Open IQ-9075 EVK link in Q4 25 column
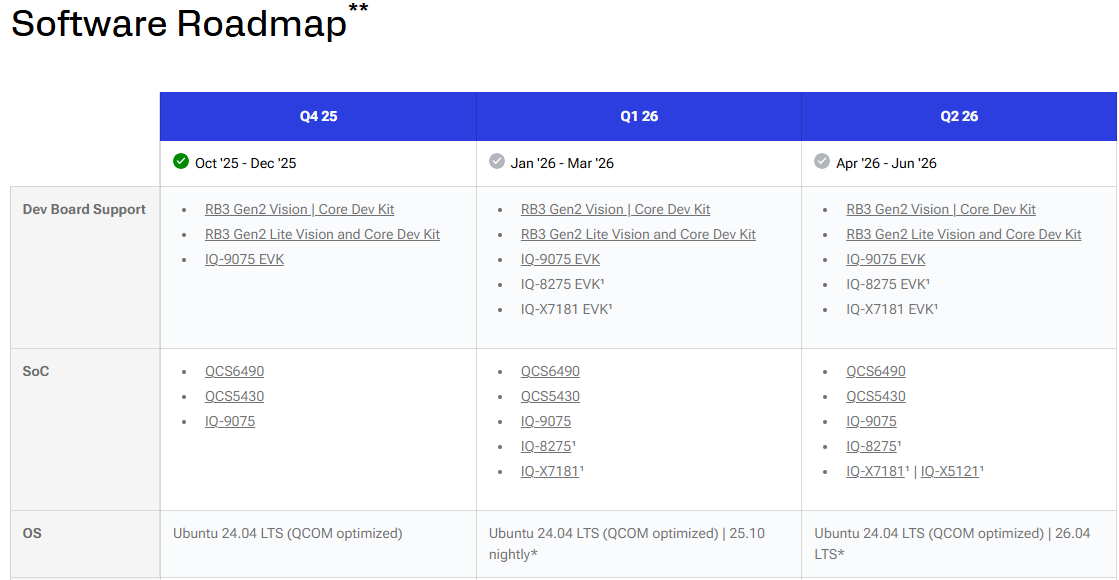The width and height of the screenshot is (1119, 580). click(244, 259)
